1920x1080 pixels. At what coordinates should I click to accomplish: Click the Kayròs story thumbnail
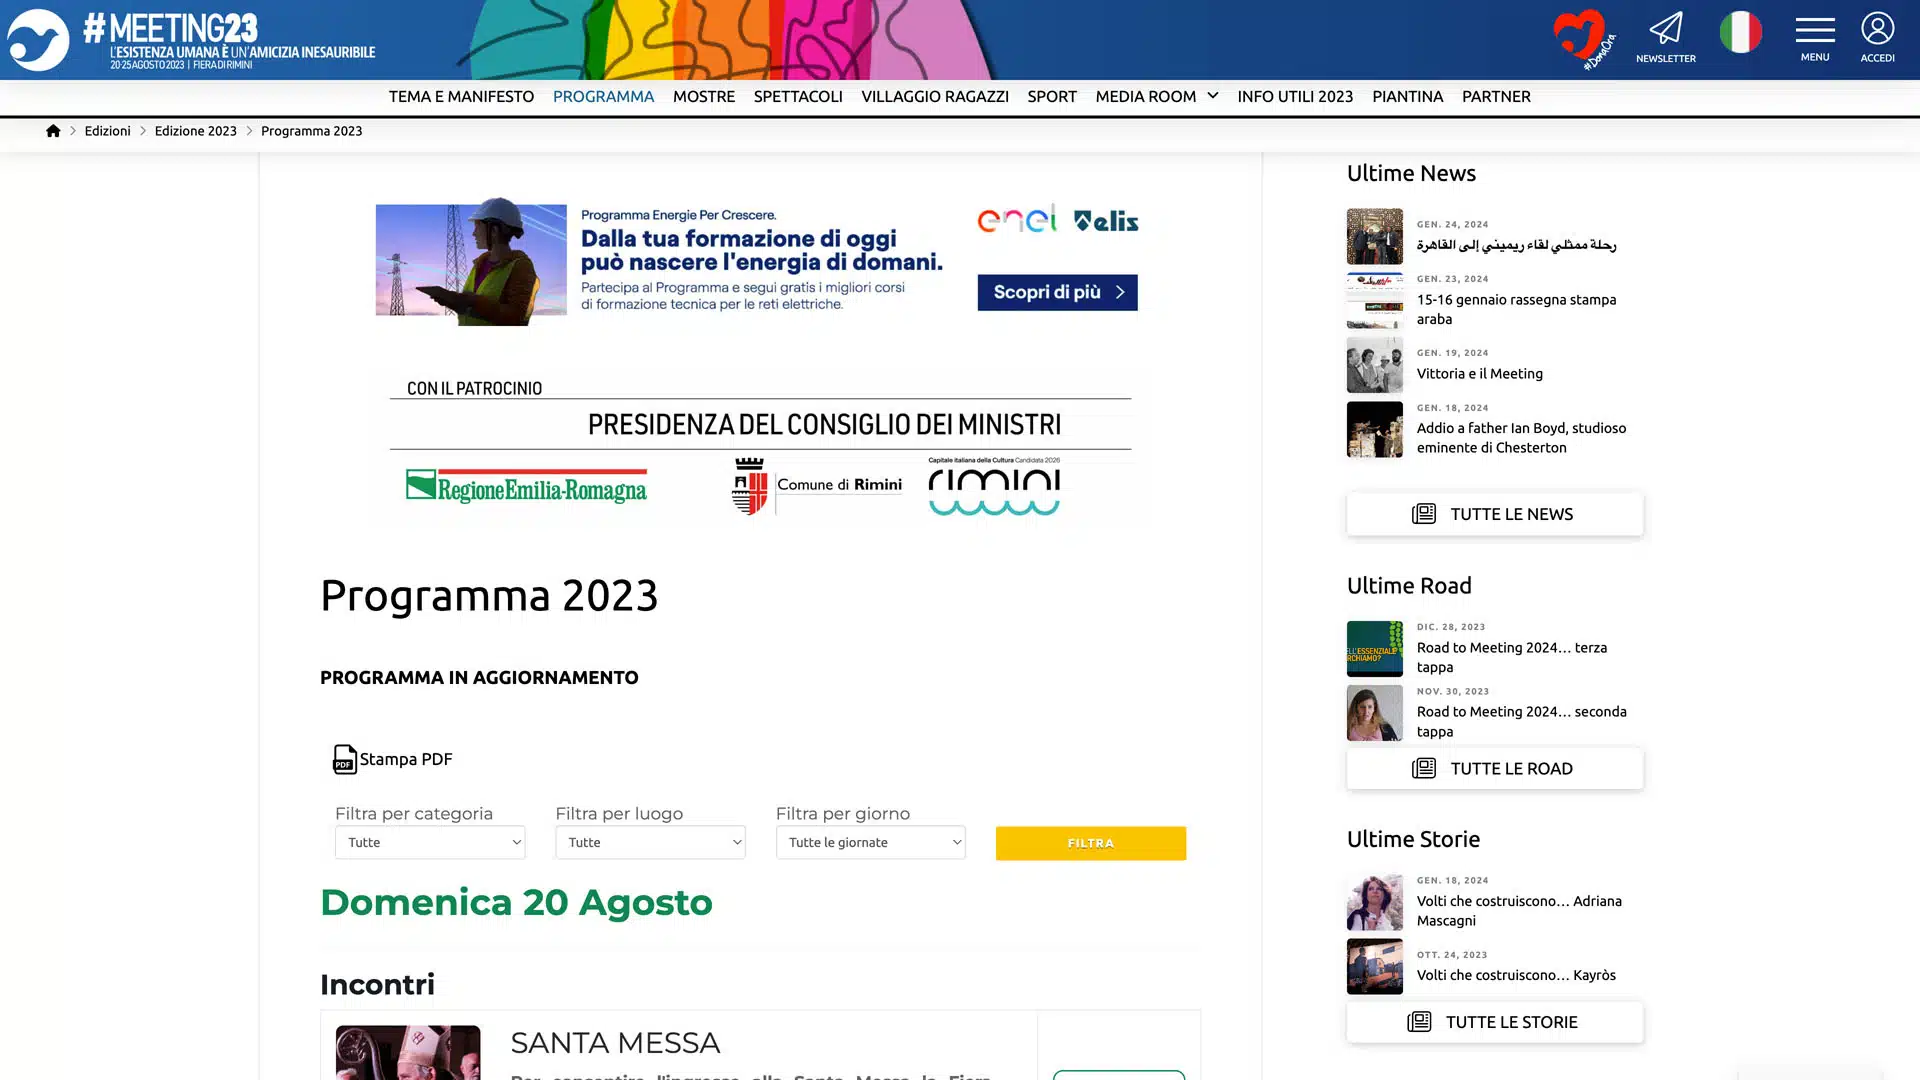(1374, 966)
